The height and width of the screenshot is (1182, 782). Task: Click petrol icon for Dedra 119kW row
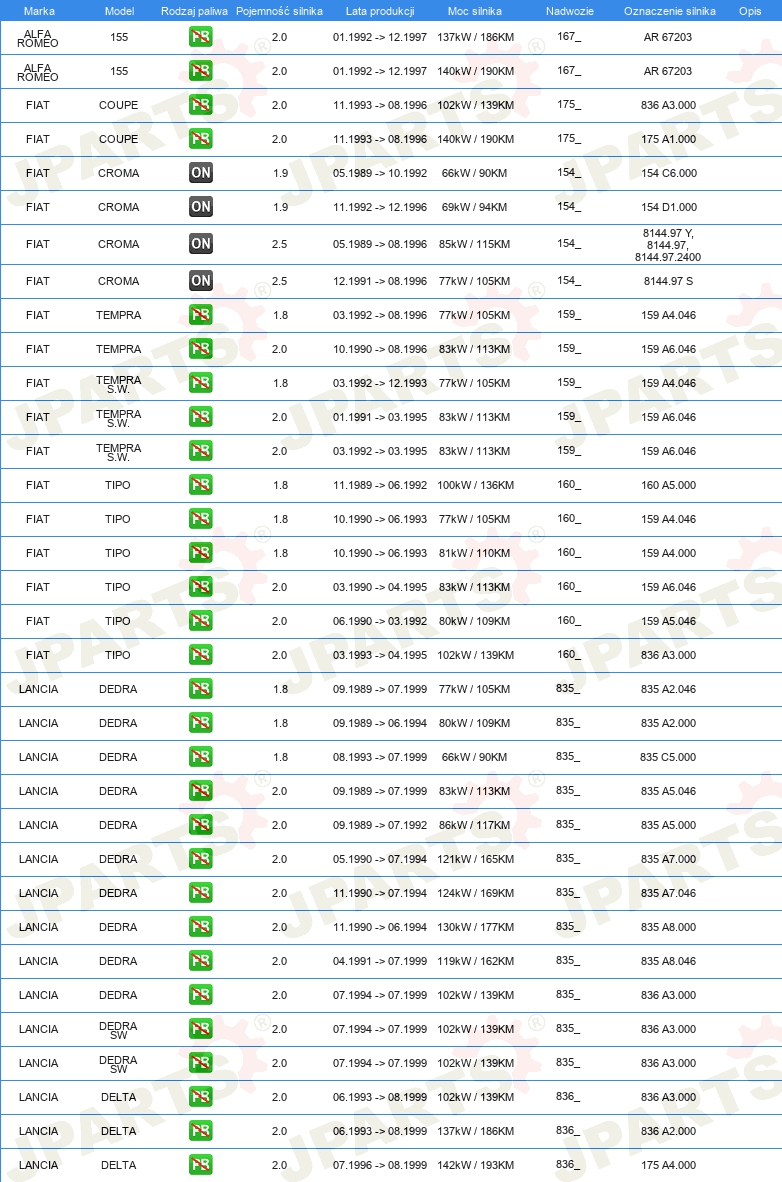(201, 960)
